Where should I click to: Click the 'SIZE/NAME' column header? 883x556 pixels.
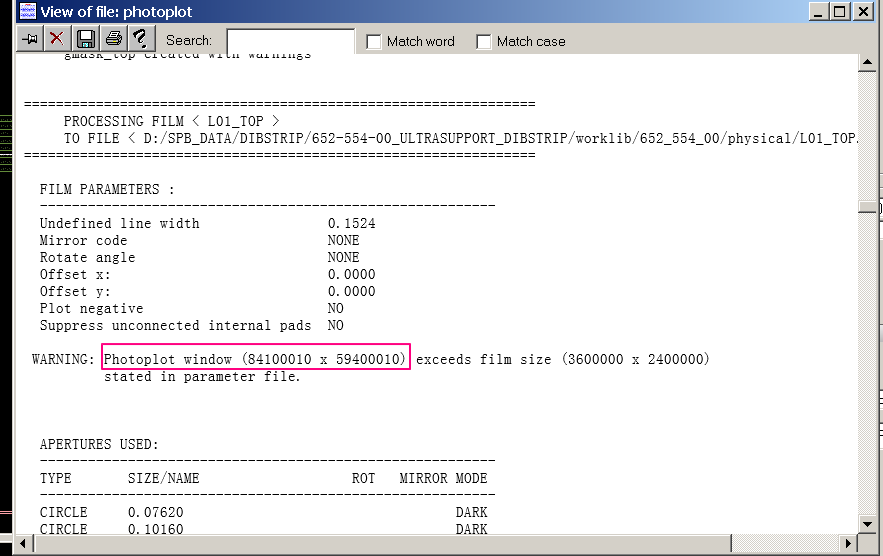163,478
